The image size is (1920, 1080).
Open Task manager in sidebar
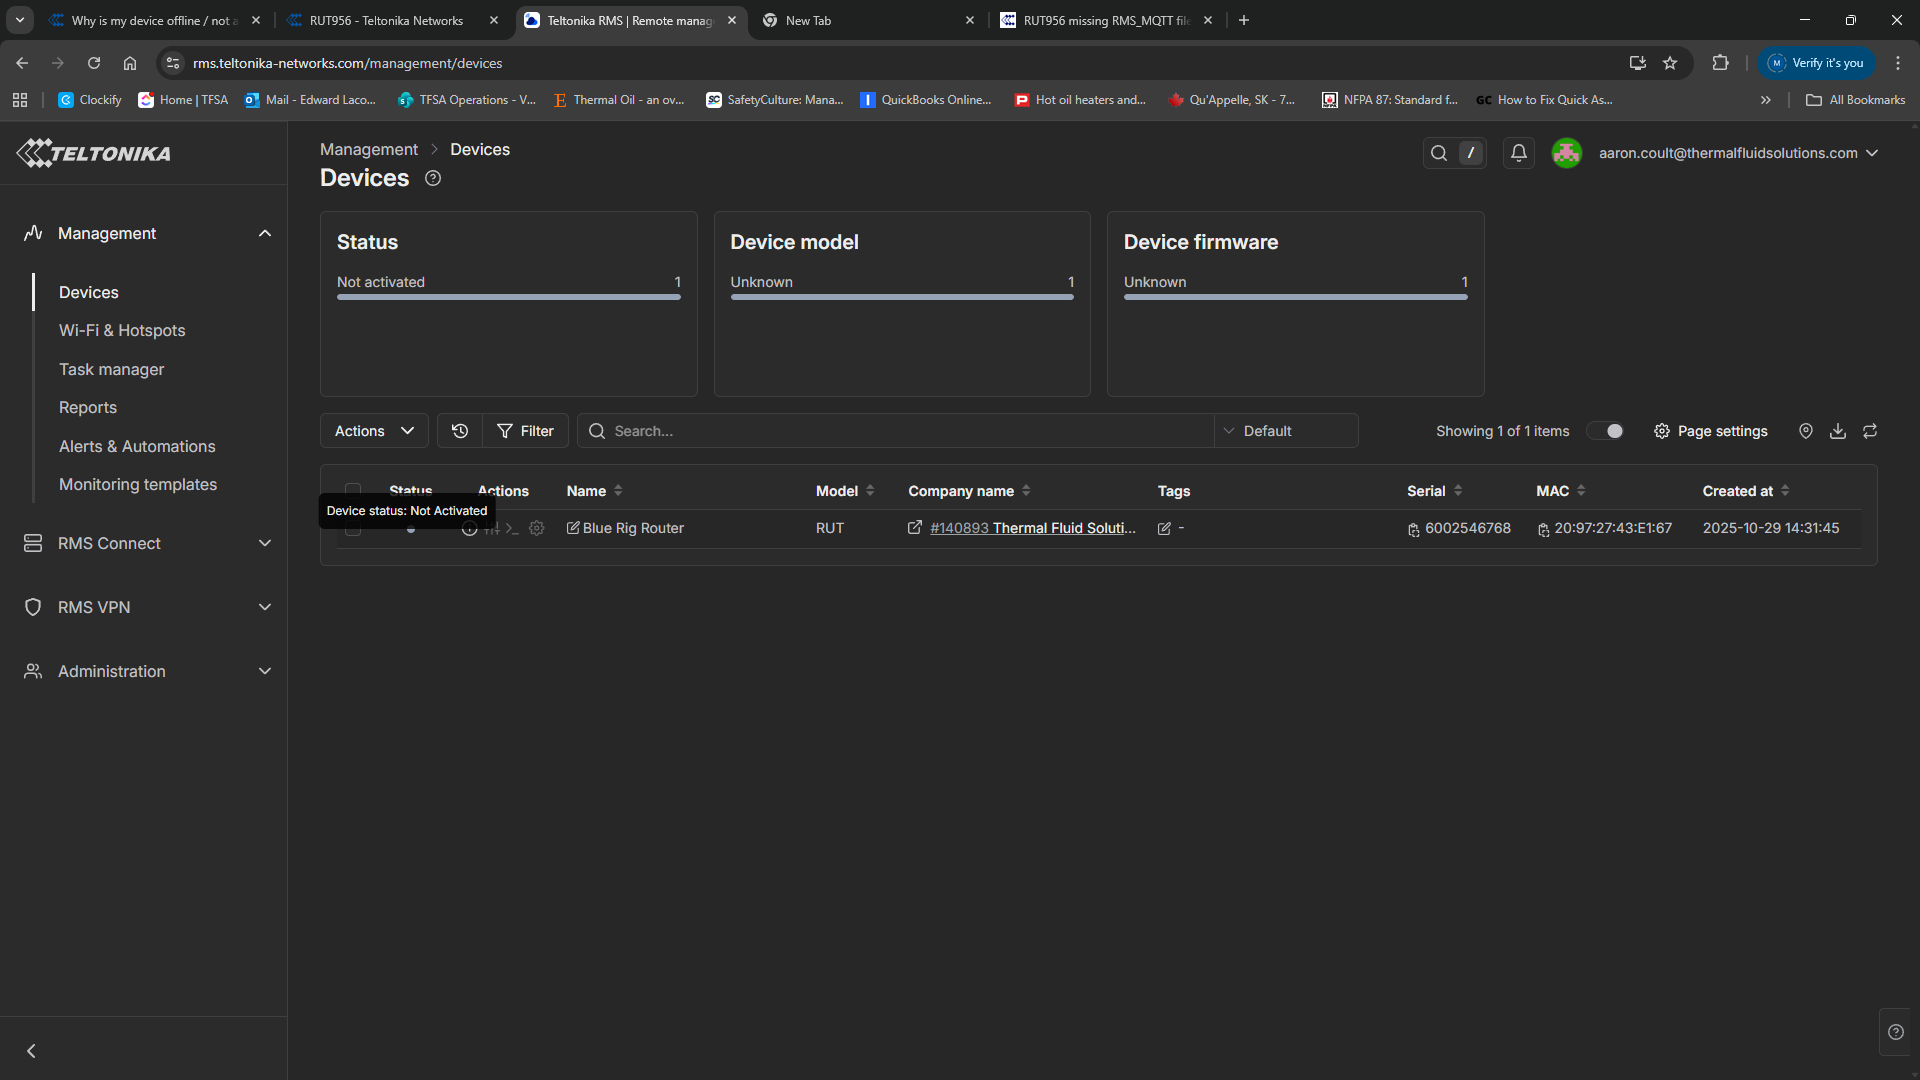tap(111, 369)
